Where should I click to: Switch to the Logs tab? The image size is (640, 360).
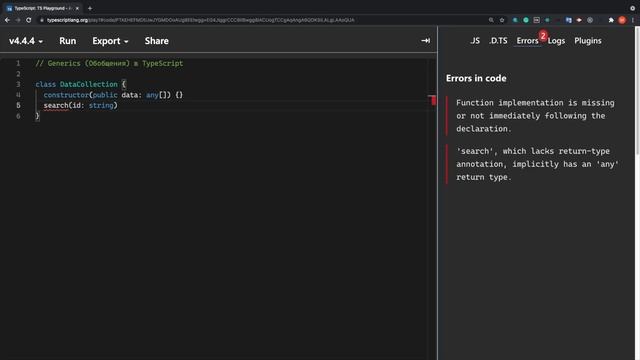556,41
